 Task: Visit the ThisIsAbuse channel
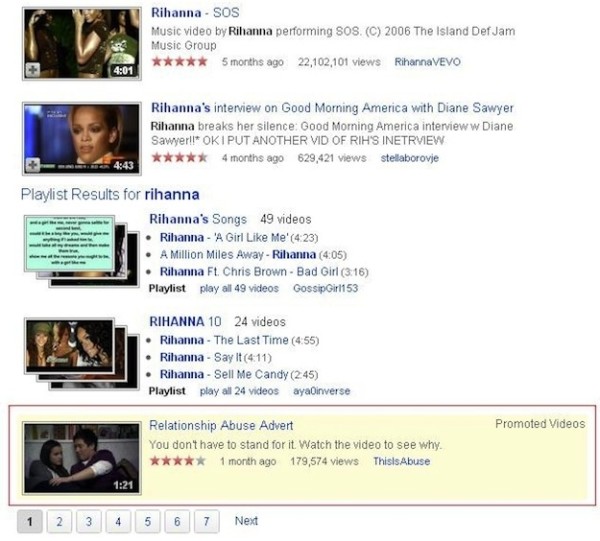pyautogui.click(x=401, y=461)
